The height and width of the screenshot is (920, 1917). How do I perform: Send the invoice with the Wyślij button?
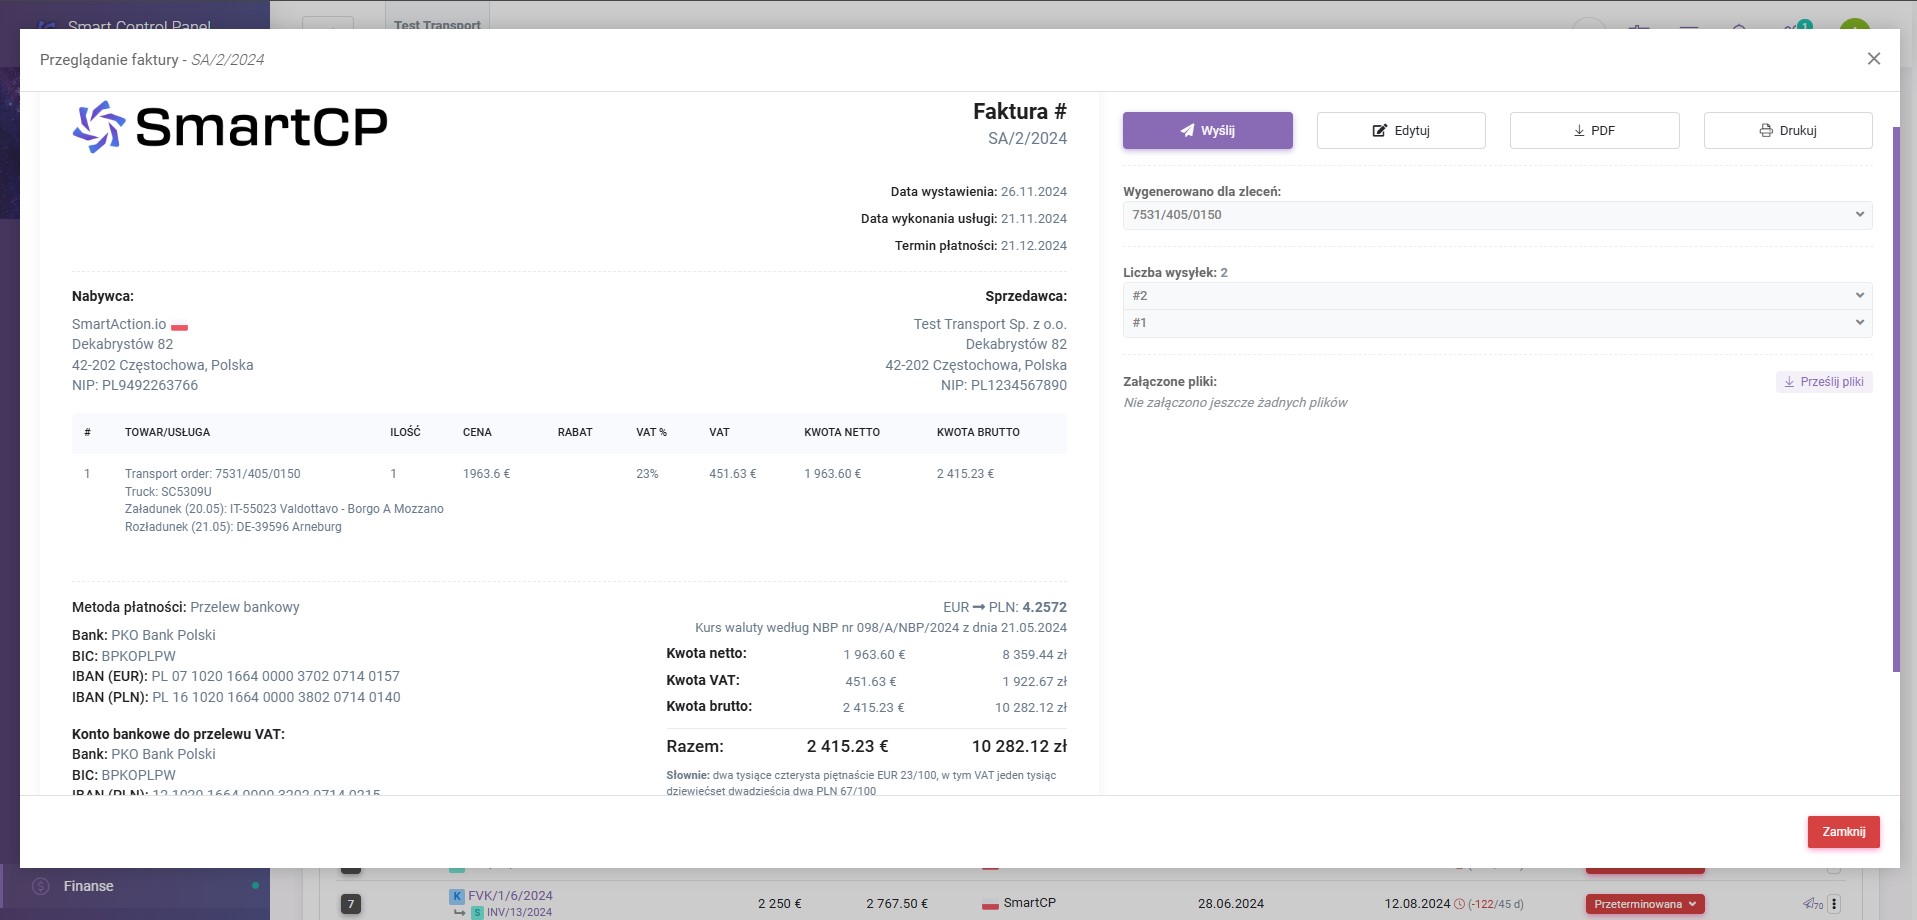tap(1207, 131)
